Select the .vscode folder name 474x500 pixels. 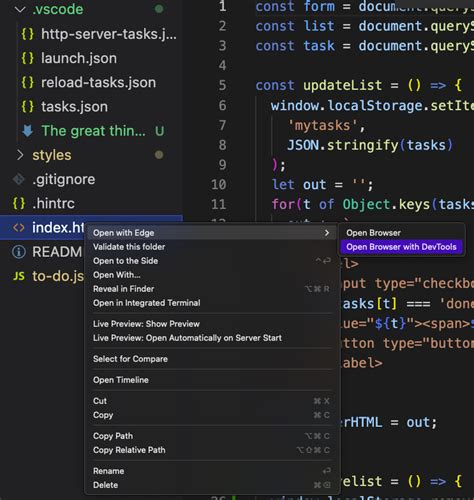[x=58, y=9]
